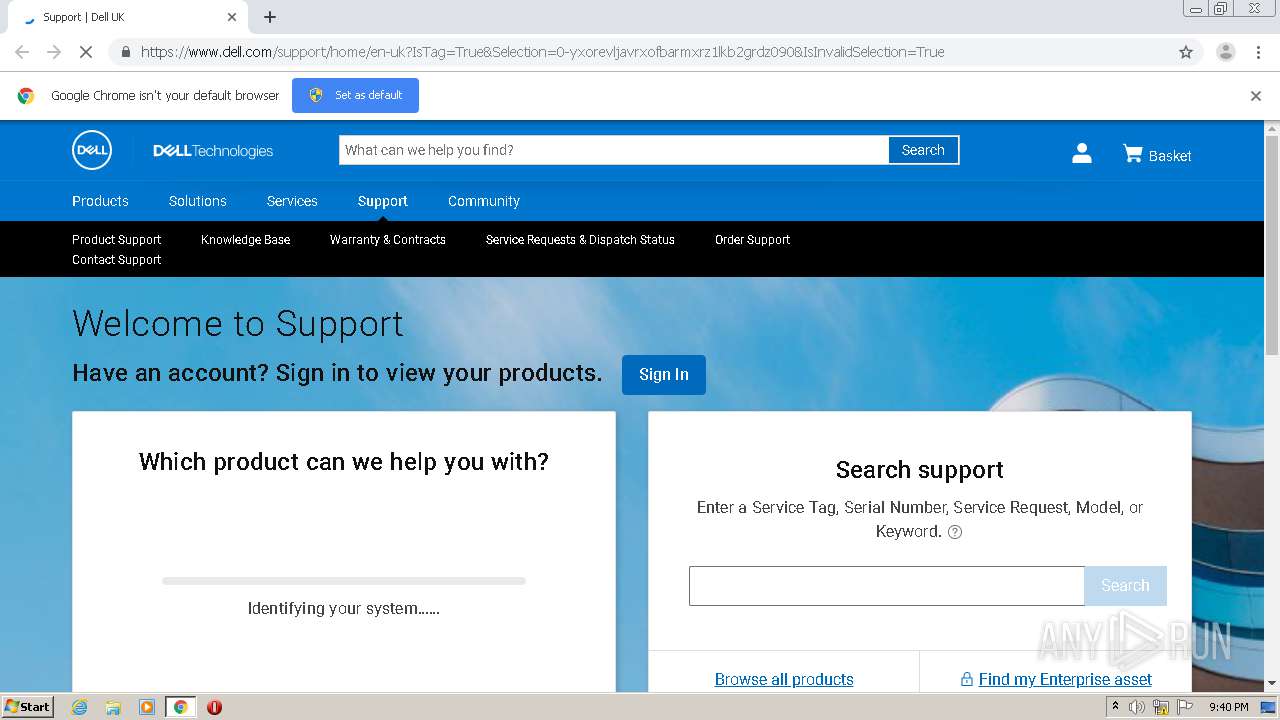Viewport: 1280px width, 720px height.
Task: Click the Sign In button
Action: pyautogui.click(x=664, y=375)
